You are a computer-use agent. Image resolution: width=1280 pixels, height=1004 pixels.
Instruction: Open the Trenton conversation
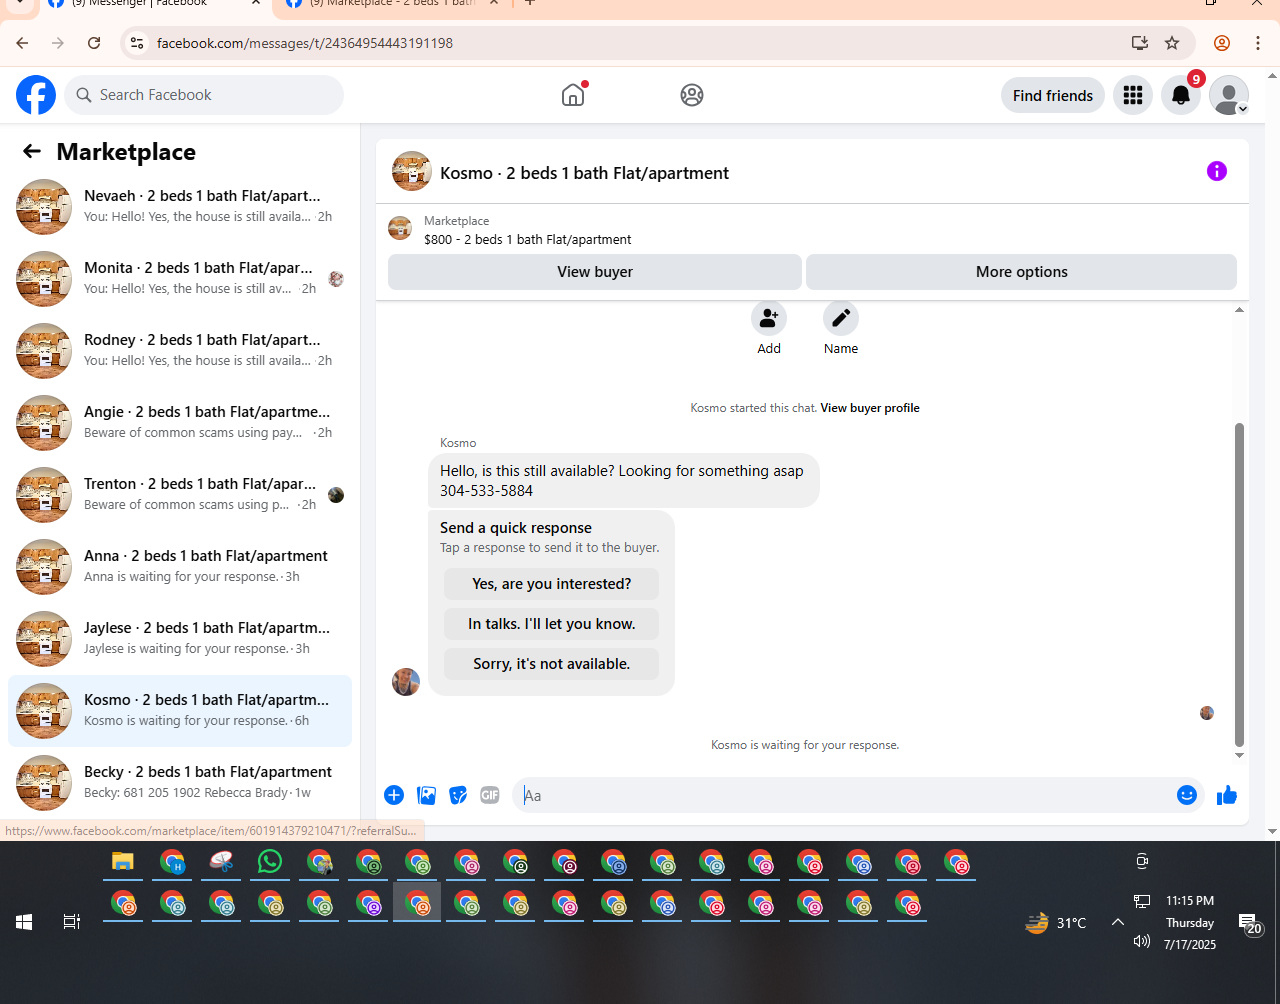pos(180,495)
